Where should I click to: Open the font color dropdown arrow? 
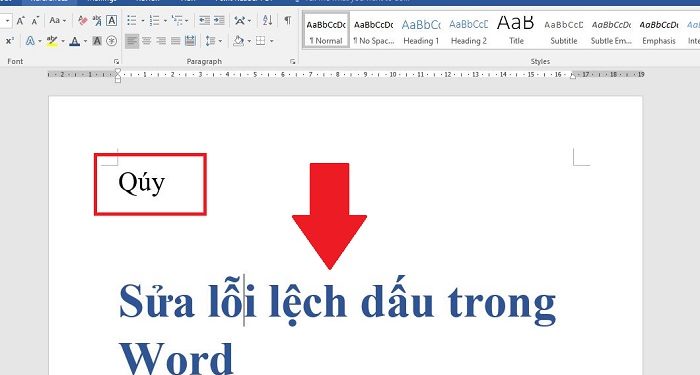tap(85, 42)
